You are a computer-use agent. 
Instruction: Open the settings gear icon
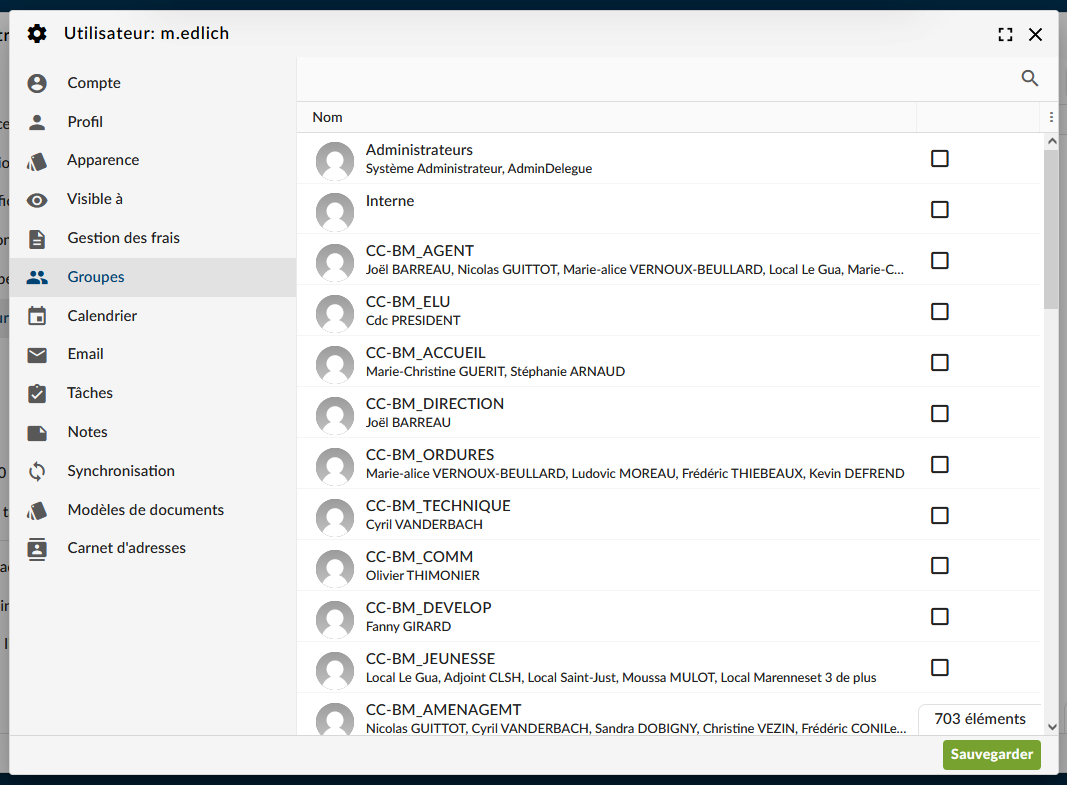point(37,33)
